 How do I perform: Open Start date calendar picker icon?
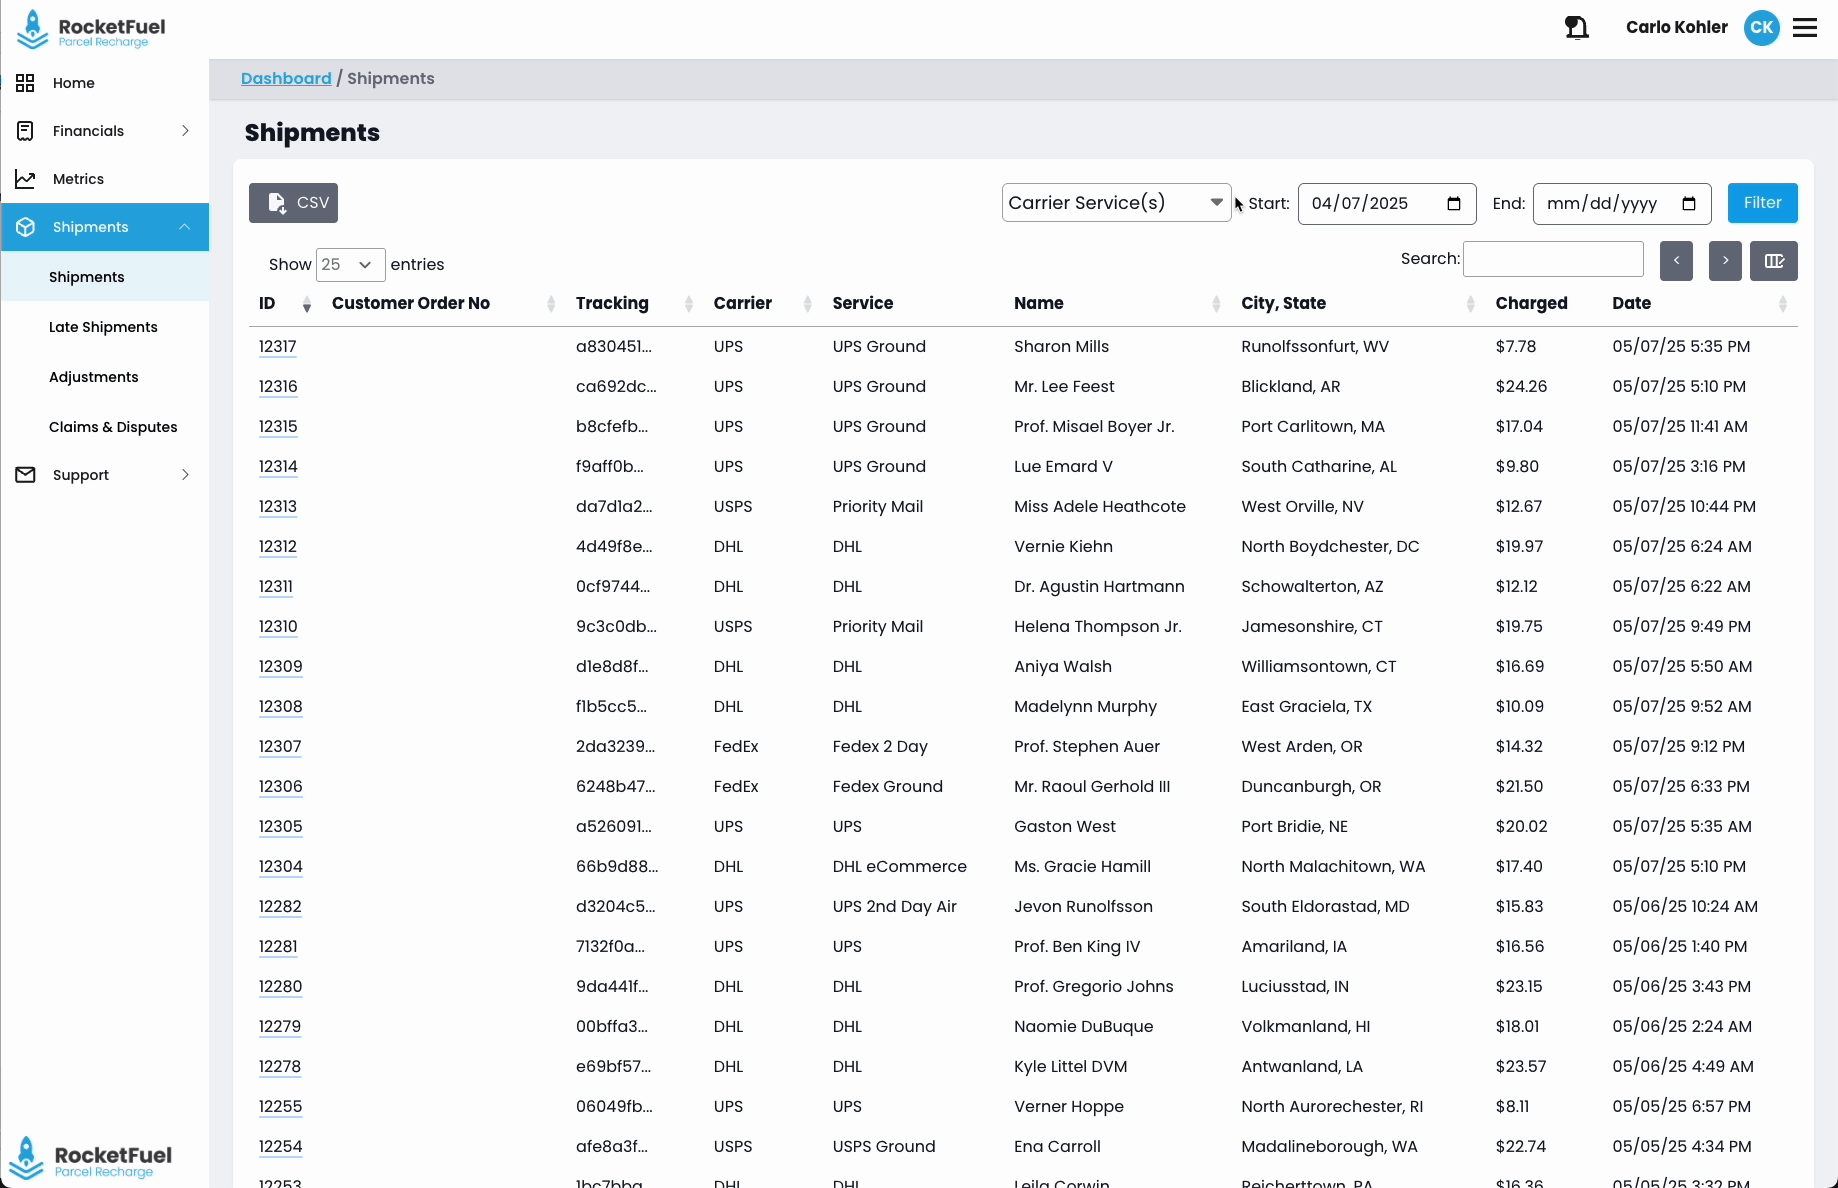click(x=1454, y=204)
